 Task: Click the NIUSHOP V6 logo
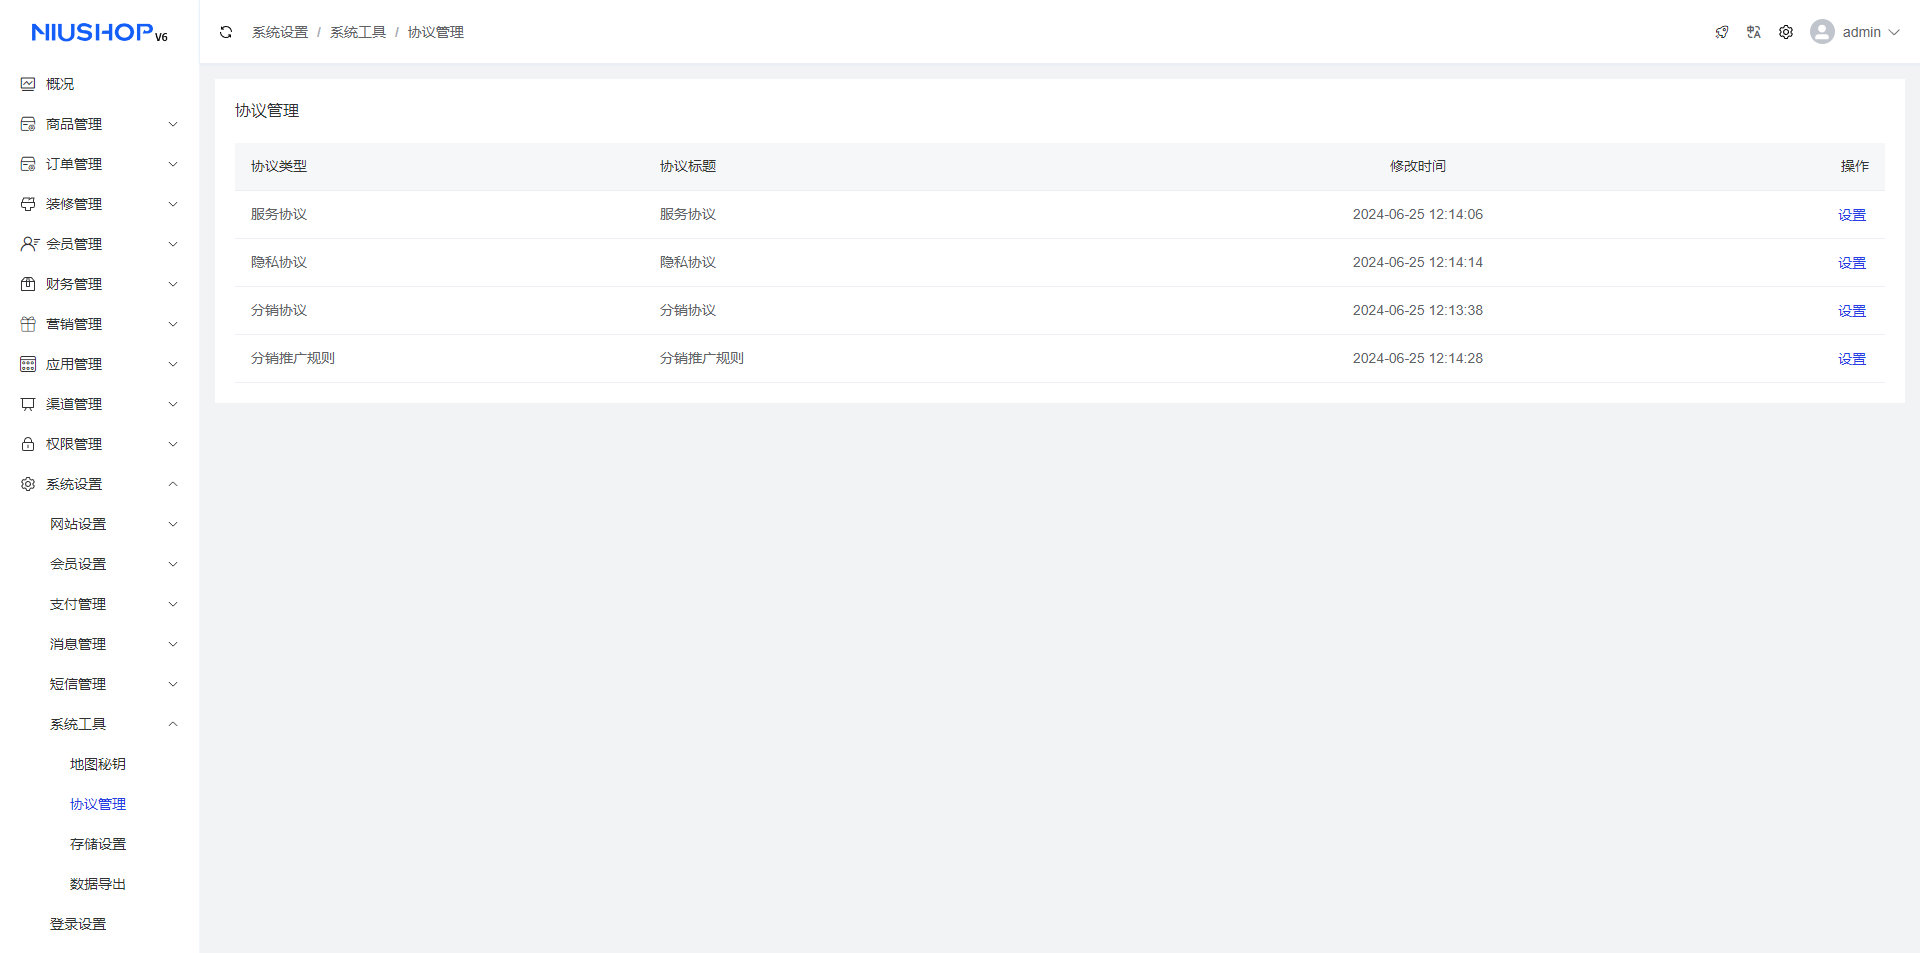99,33
